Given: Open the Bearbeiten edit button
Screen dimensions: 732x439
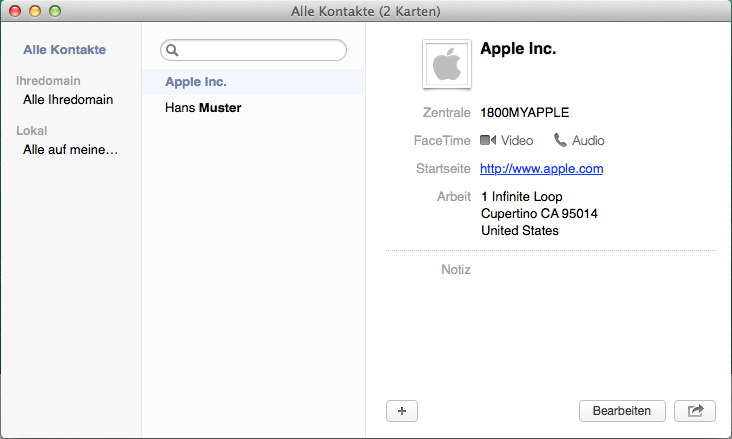Looking at the screenshot, I should tap(622, 411).
